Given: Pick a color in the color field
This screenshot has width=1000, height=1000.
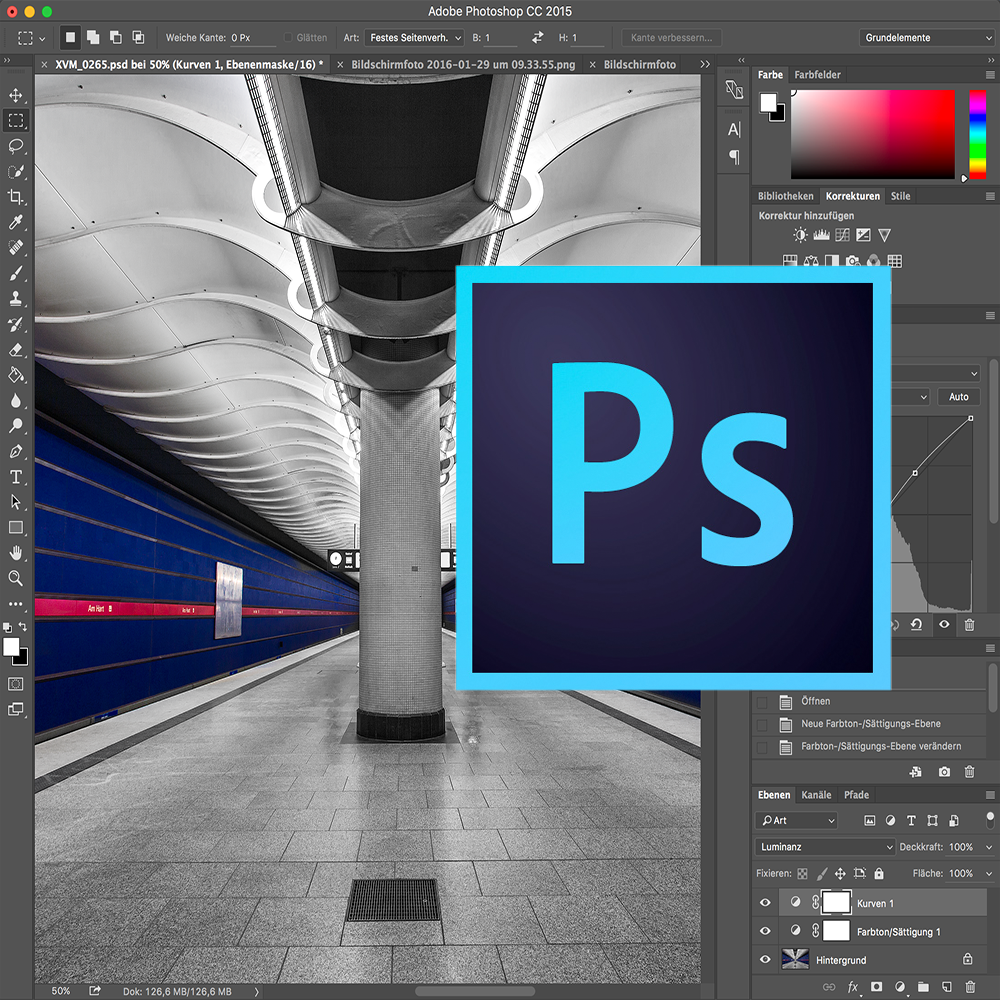Looking at the screenshot, I should point(872,134).
